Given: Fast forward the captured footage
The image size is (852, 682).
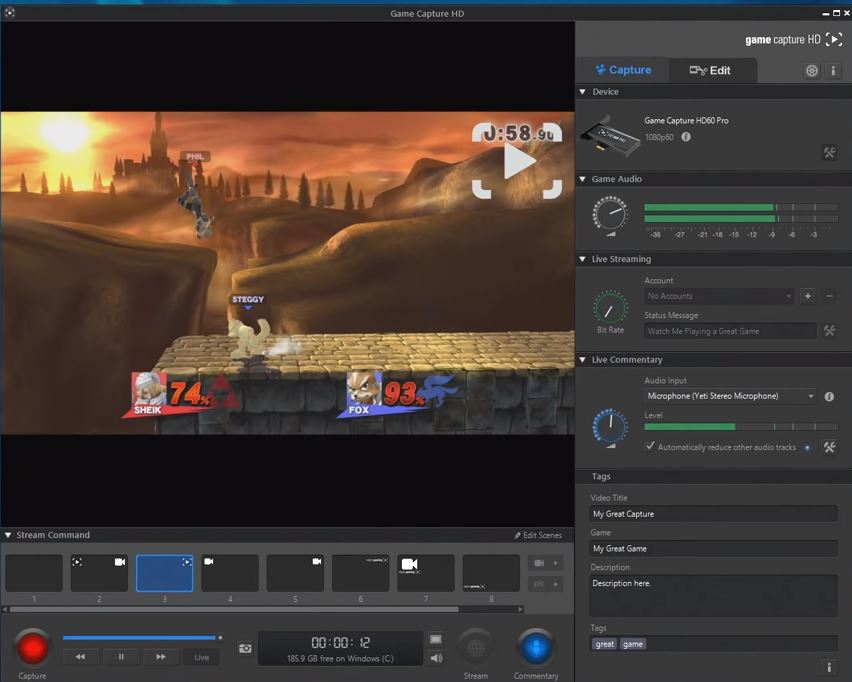Looking at the screenshot, I should pos(161,656).
